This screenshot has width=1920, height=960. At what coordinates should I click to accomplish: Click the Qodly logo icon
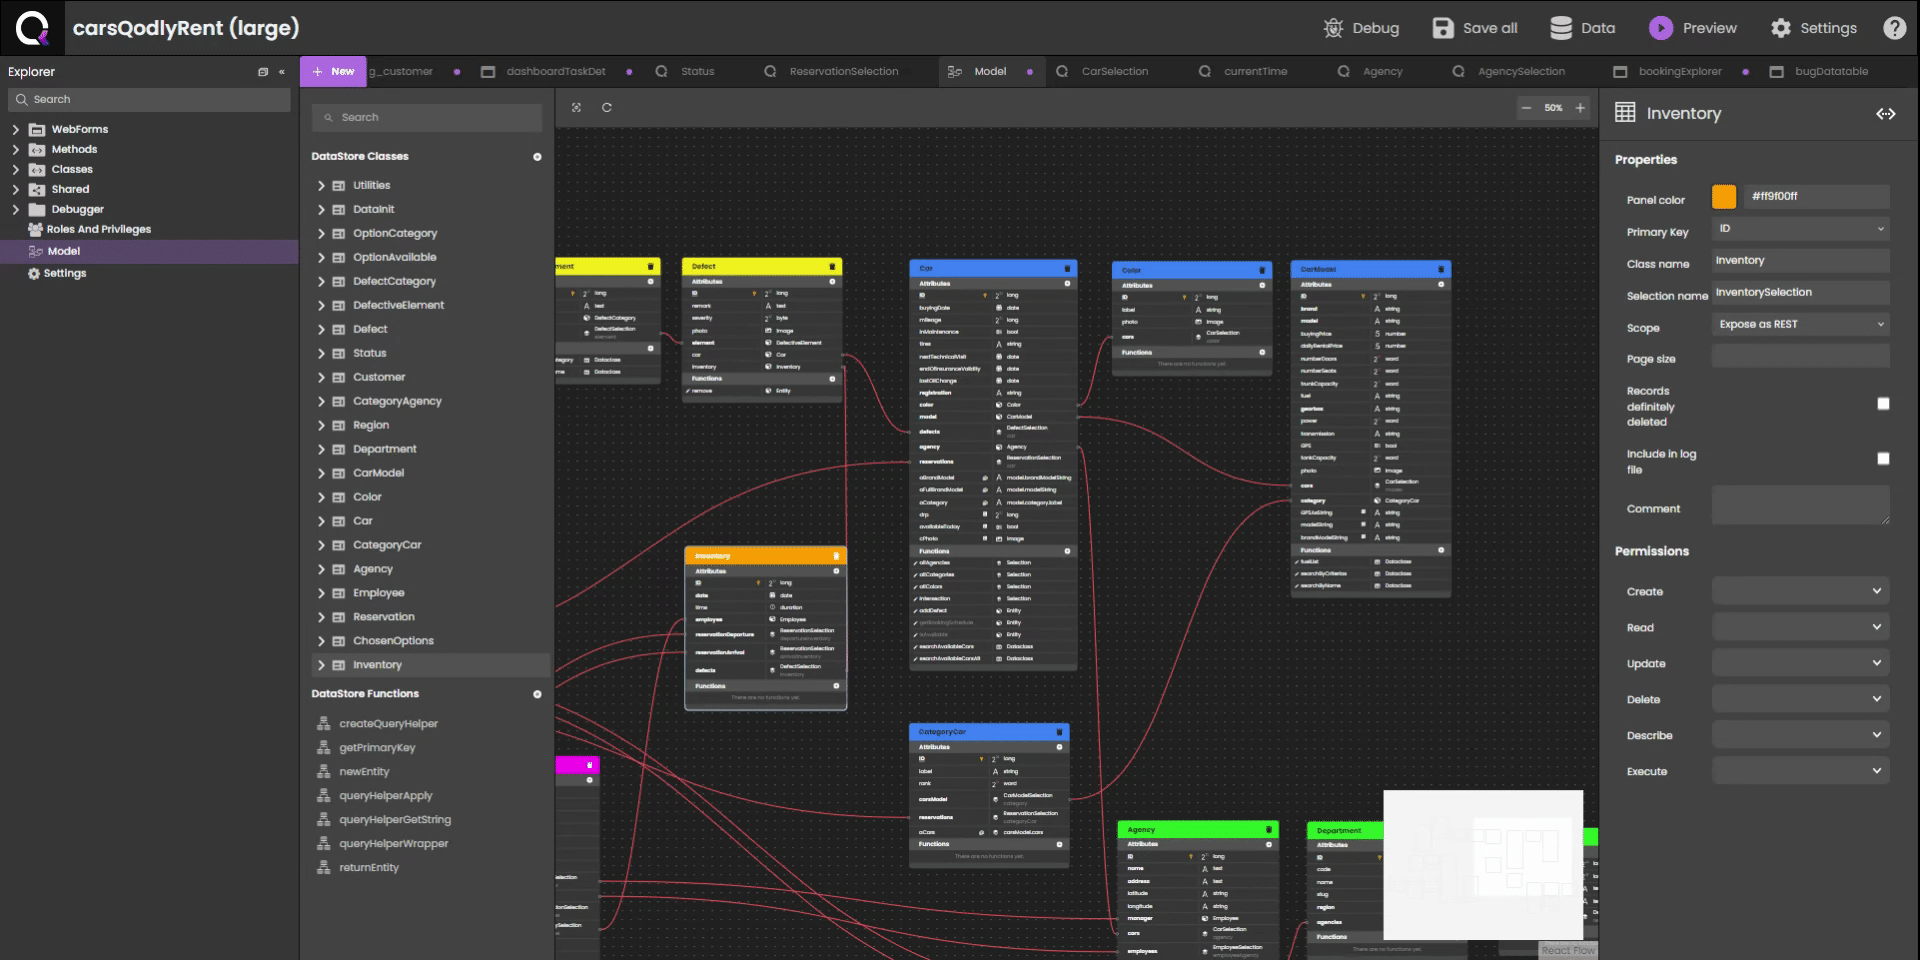tap(32, 28)
